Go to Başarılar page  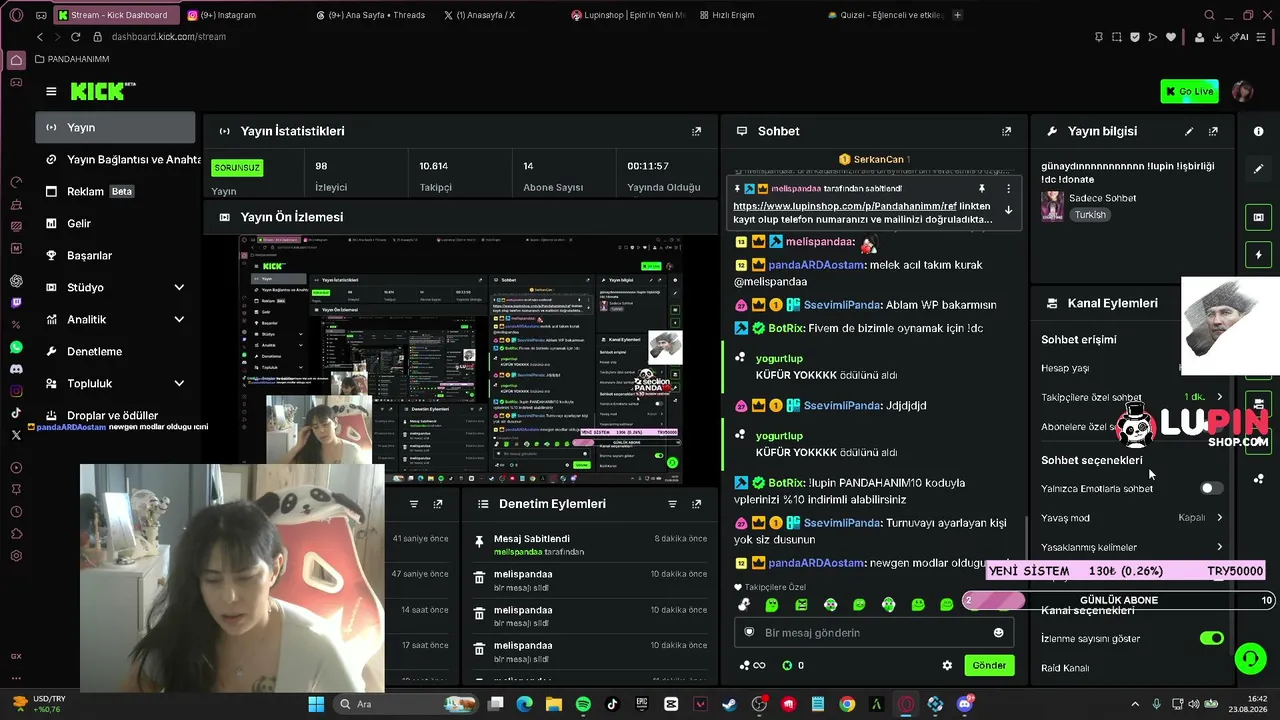116,255
